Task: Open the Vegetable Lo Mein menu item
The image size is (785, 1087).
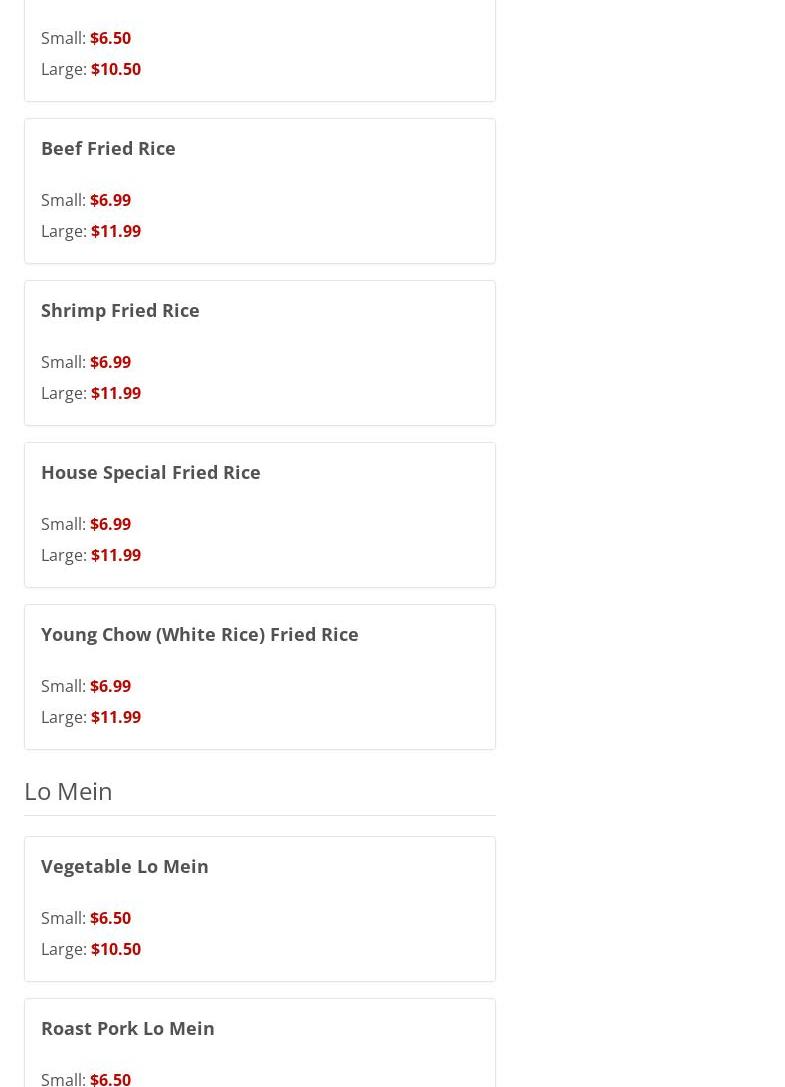Action: (124, 866)
